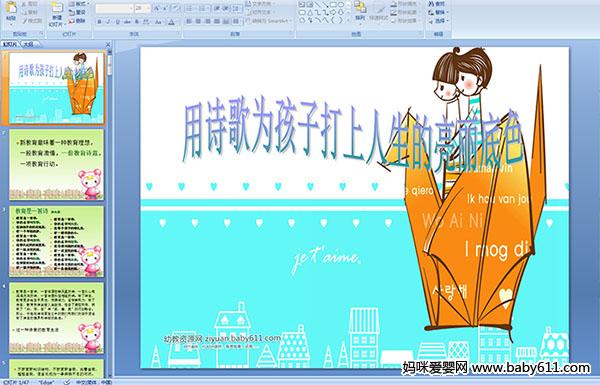Expand the shapes gallery More arrow

pos(348,20)
